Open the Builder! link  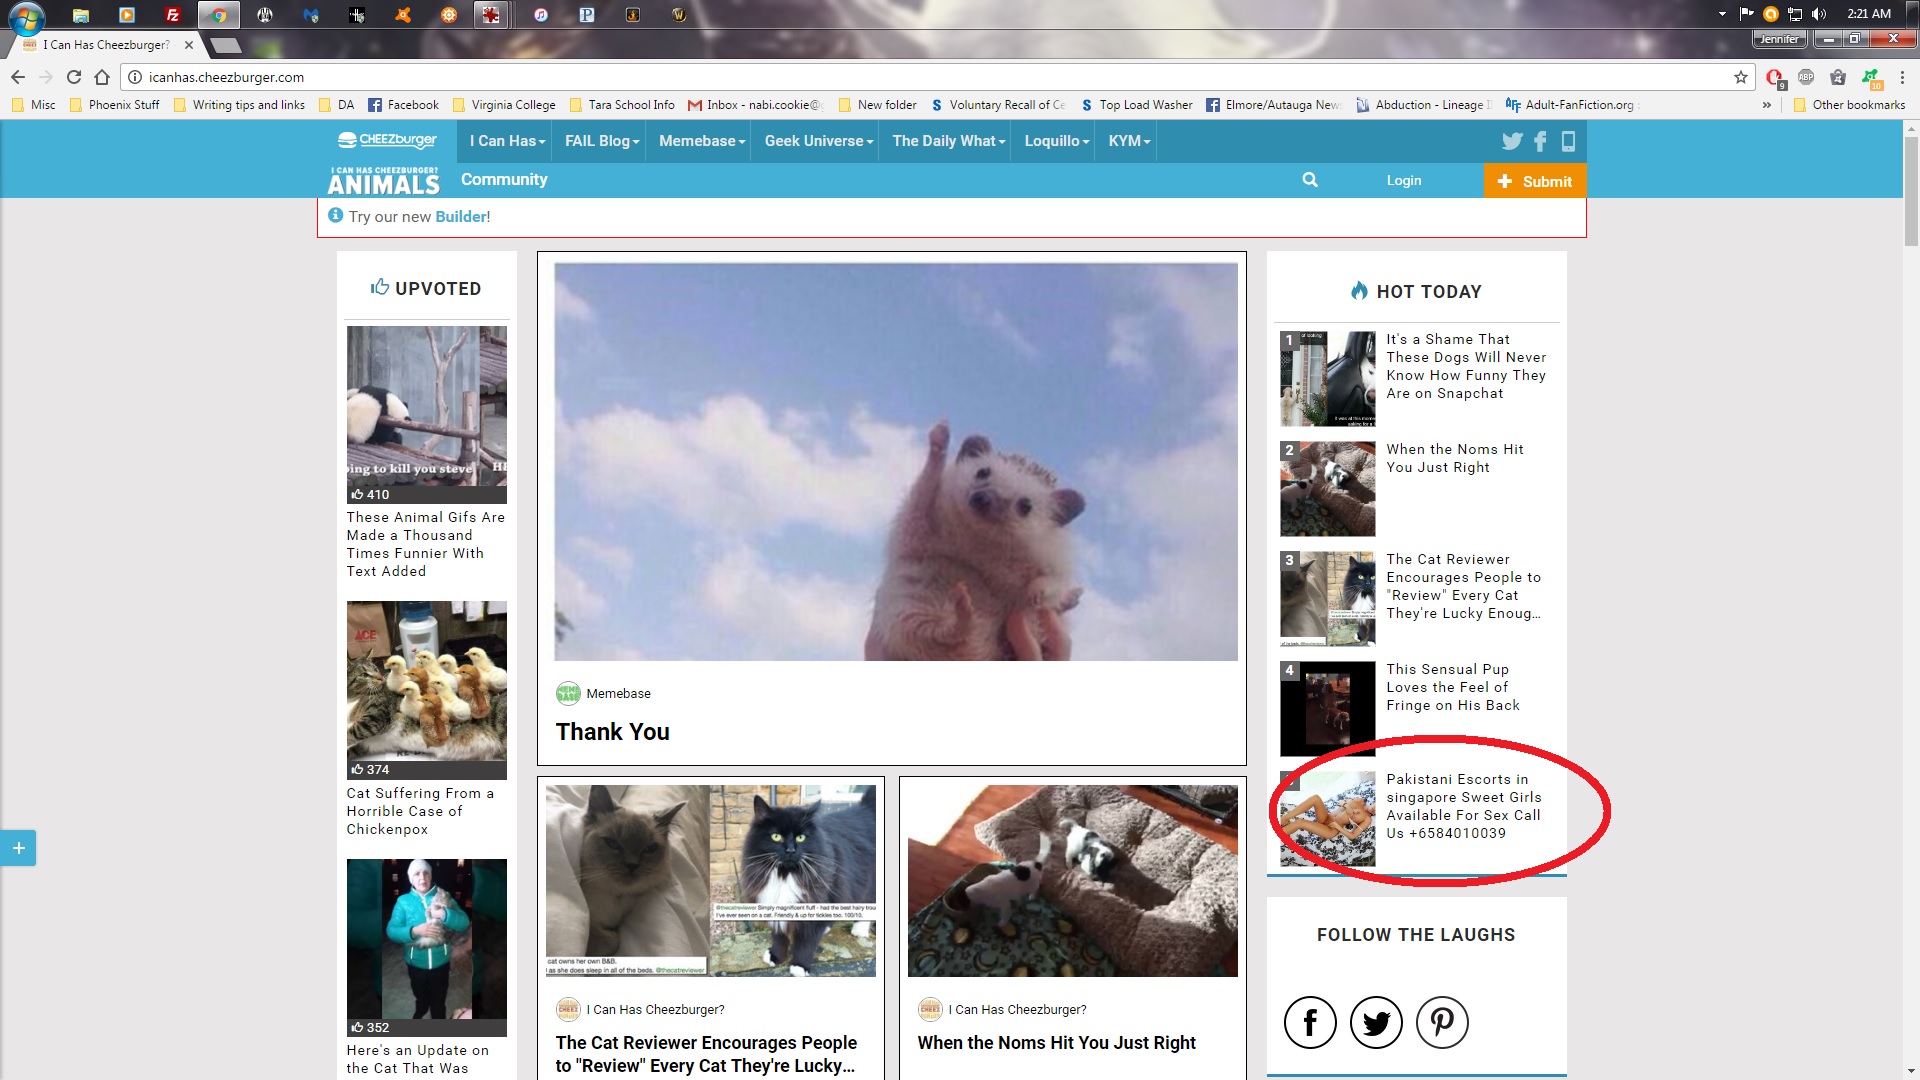coord(463,216)
